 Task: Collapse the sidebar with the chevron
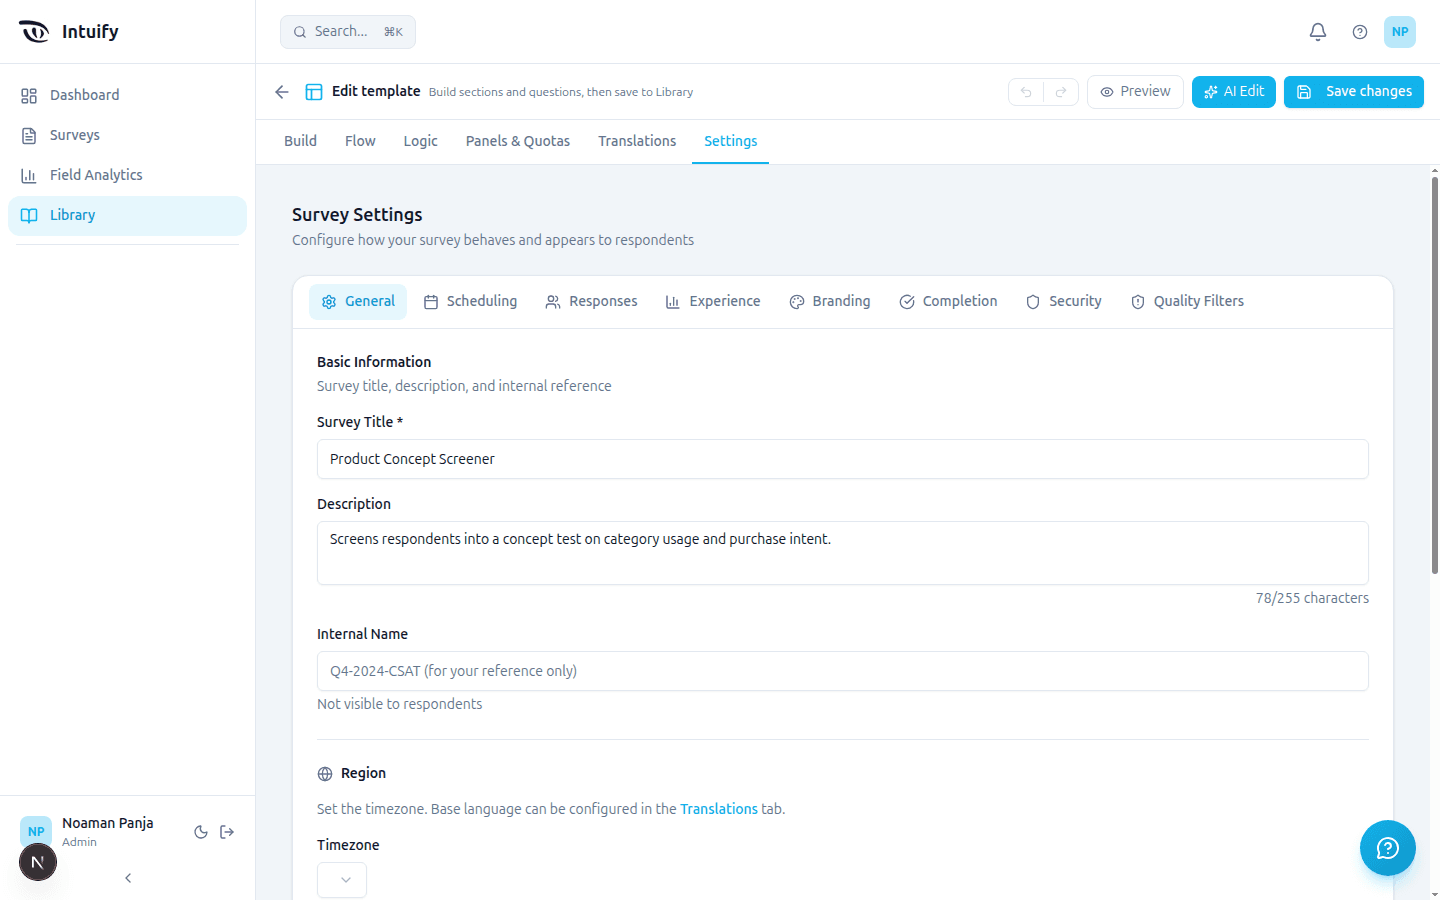[x=128, y=878]
